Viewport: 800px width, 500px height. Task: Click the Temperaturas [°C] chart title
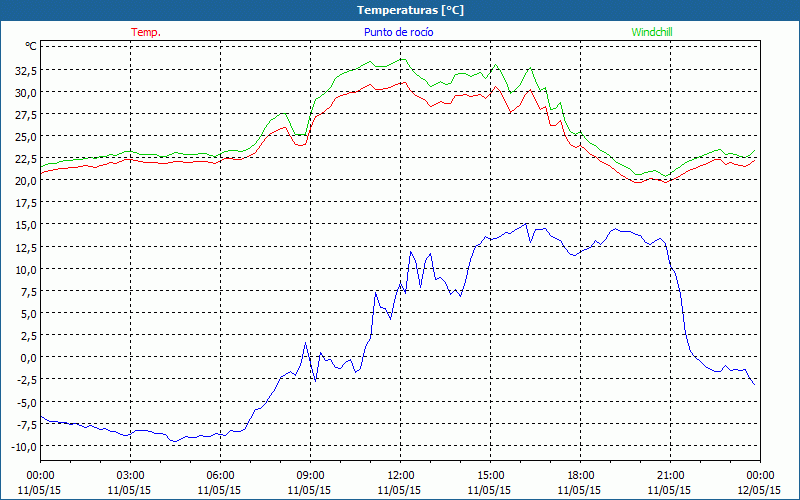tap(410, 10)
